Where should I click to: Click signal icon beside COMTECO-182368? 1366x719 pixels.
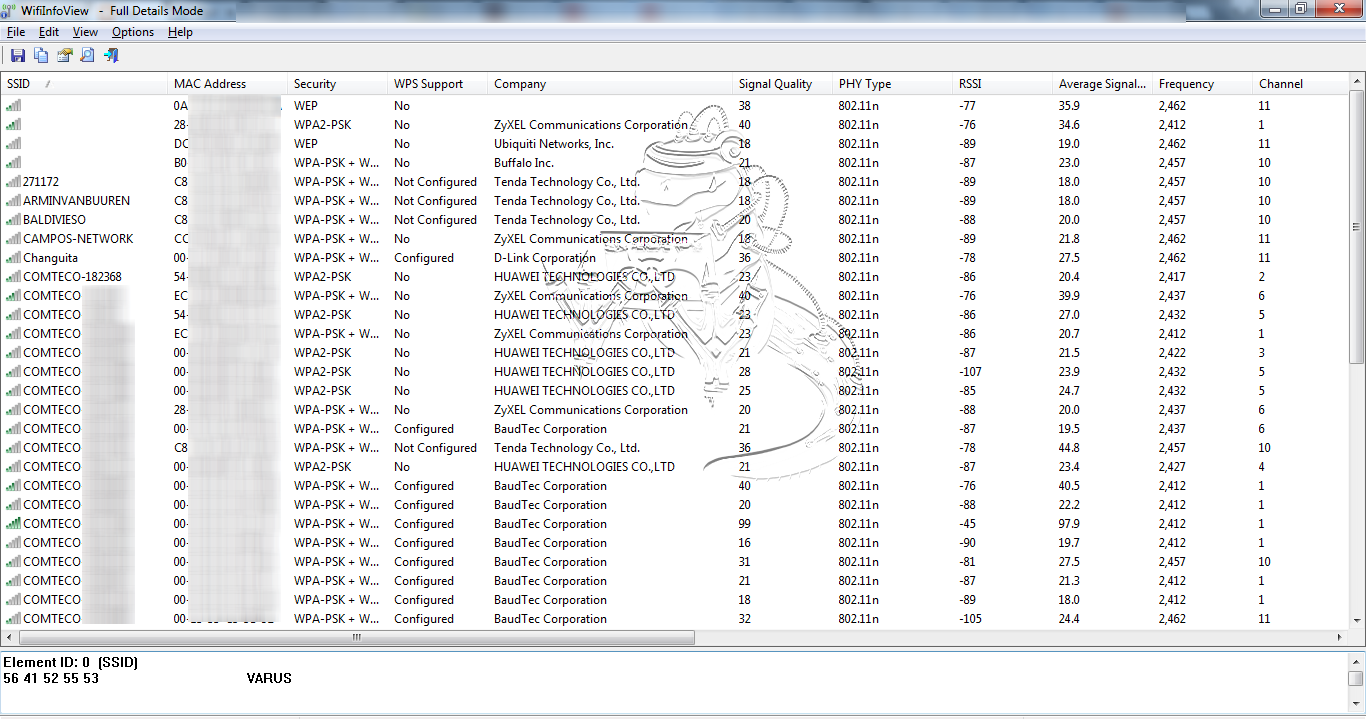click(13, 277)
